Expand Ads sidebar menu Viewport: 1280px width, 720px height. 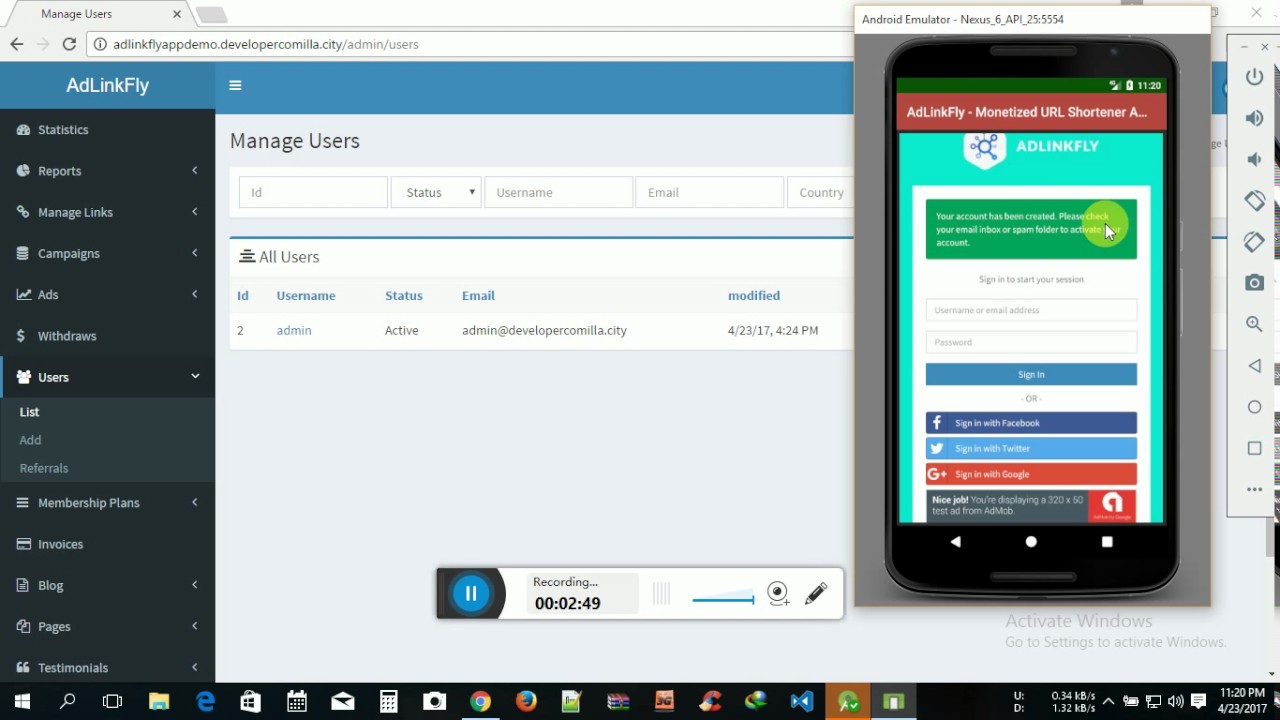(107, 295)
